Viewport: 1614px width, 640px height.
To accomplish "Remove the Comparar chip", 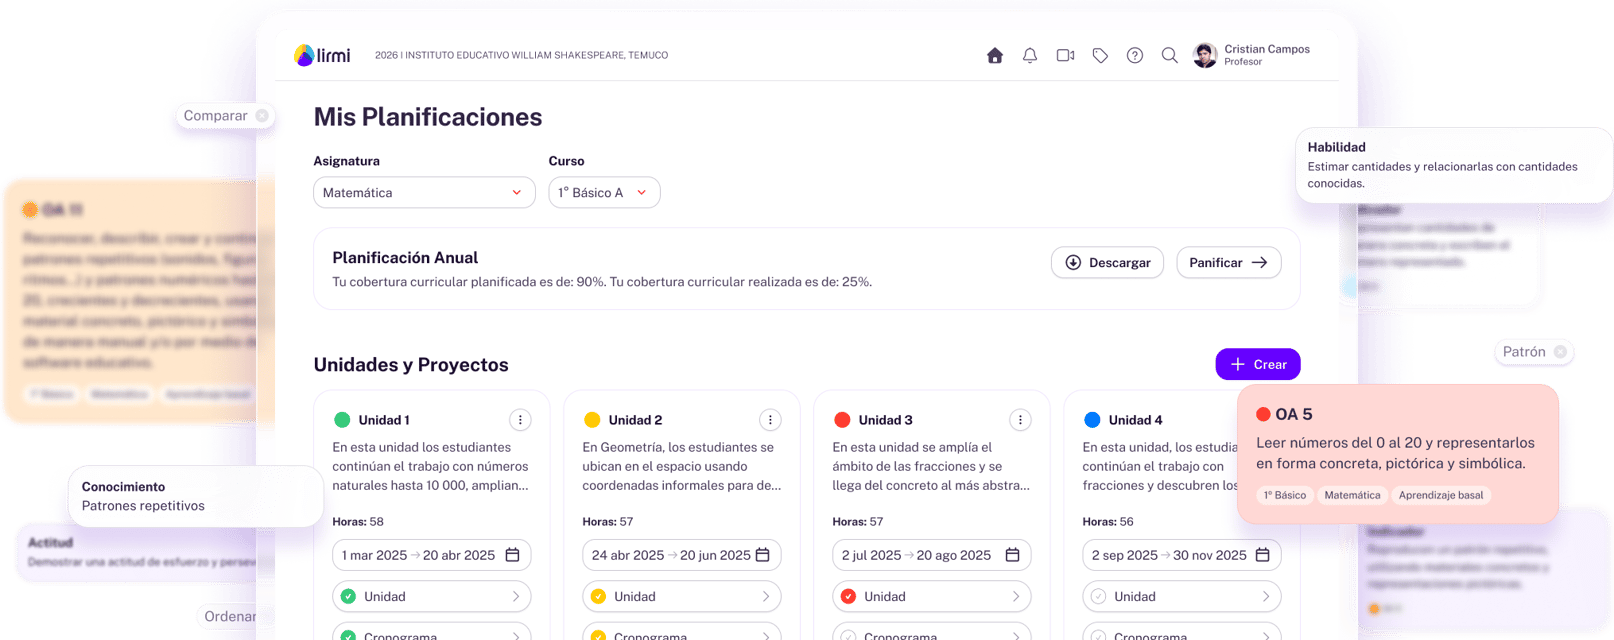I will [262, 116].
